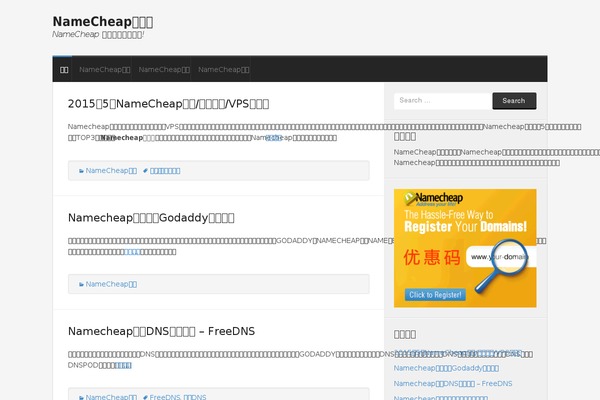Click the folder icon under the Godaddy post
The width and height of the screenshot is (600, 400).
(81, 284)
